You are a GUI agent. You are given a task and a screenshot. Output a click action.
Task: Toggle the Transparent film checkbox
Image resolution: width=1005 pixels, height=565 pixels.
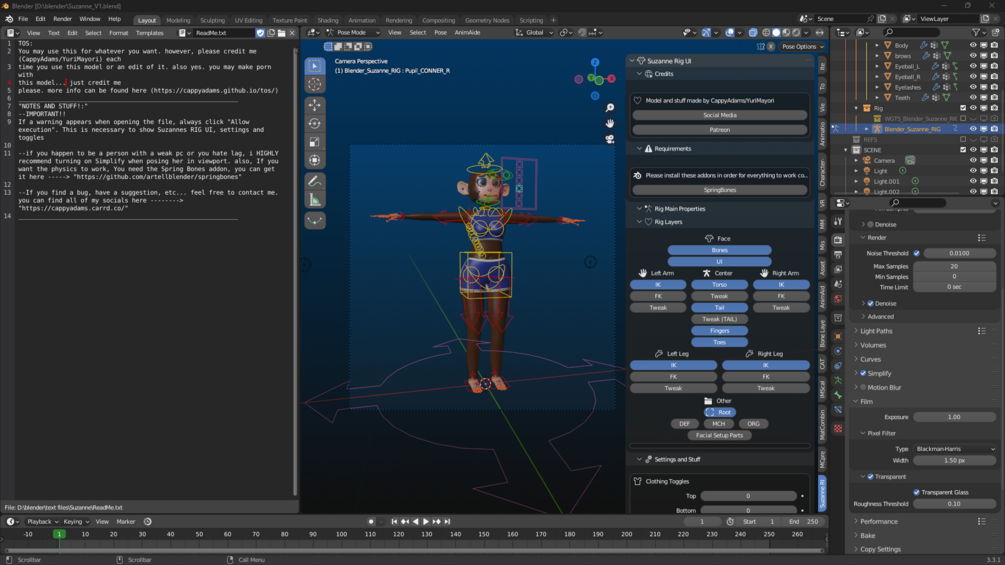coord(870,477)
